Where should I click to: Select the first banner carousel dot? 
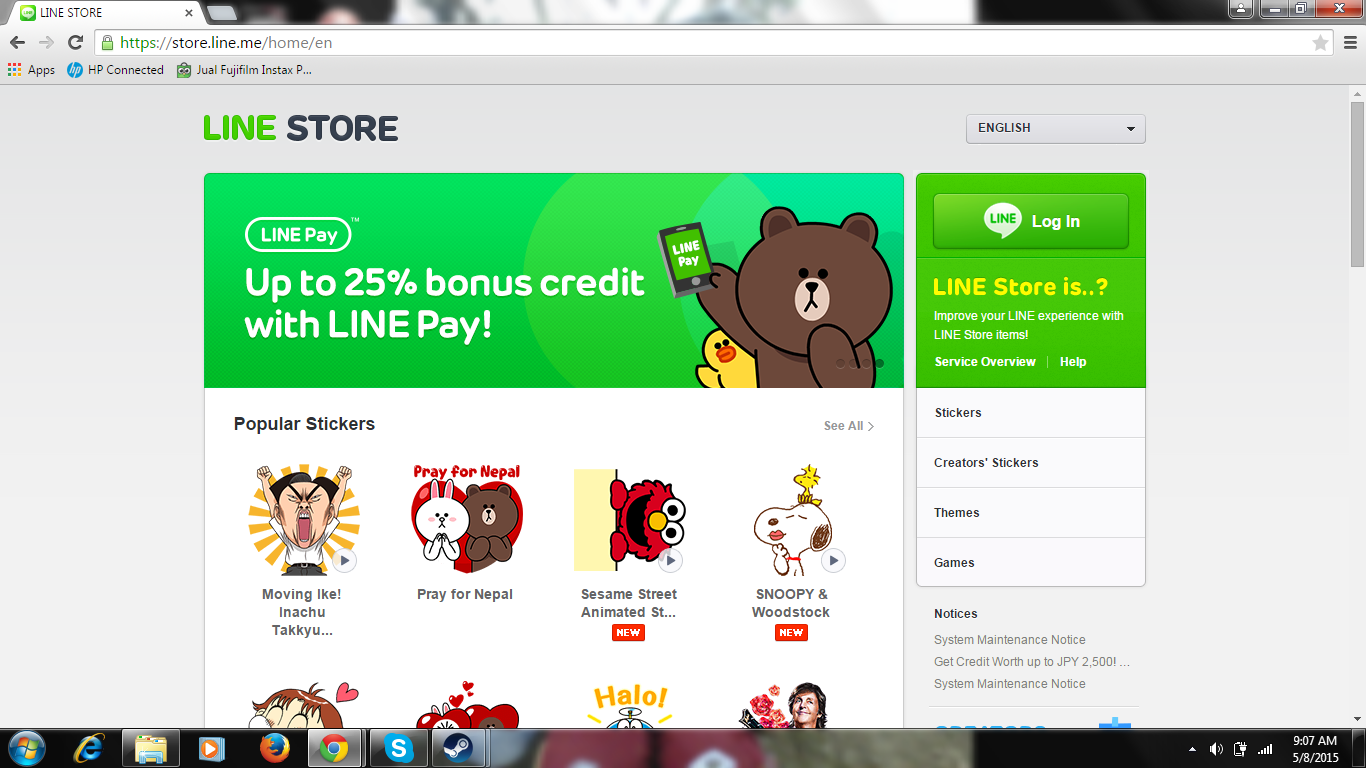pos(841,363)
